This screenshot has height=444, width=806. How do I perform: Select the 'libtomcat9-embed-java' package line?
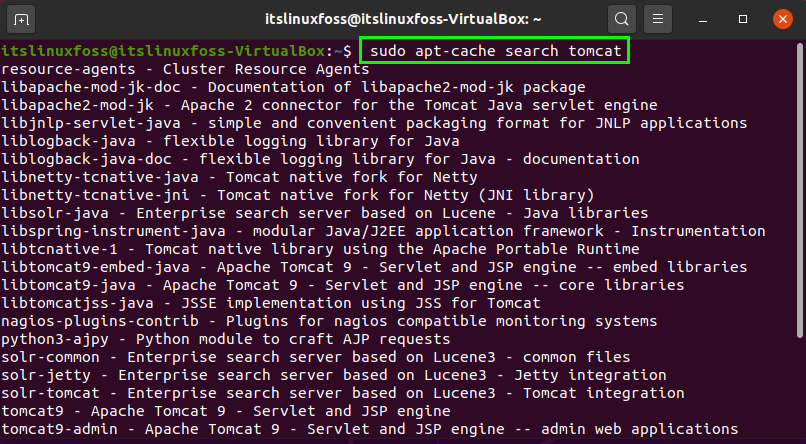pos(374,267)
